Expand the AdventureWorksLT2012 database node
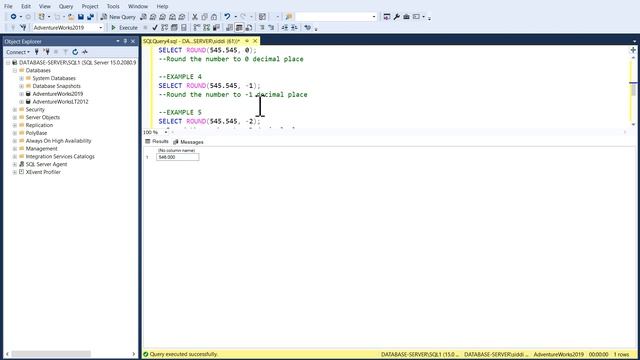Screen dimensions: 640x360 pyautogui.click(x=22, y=102)
